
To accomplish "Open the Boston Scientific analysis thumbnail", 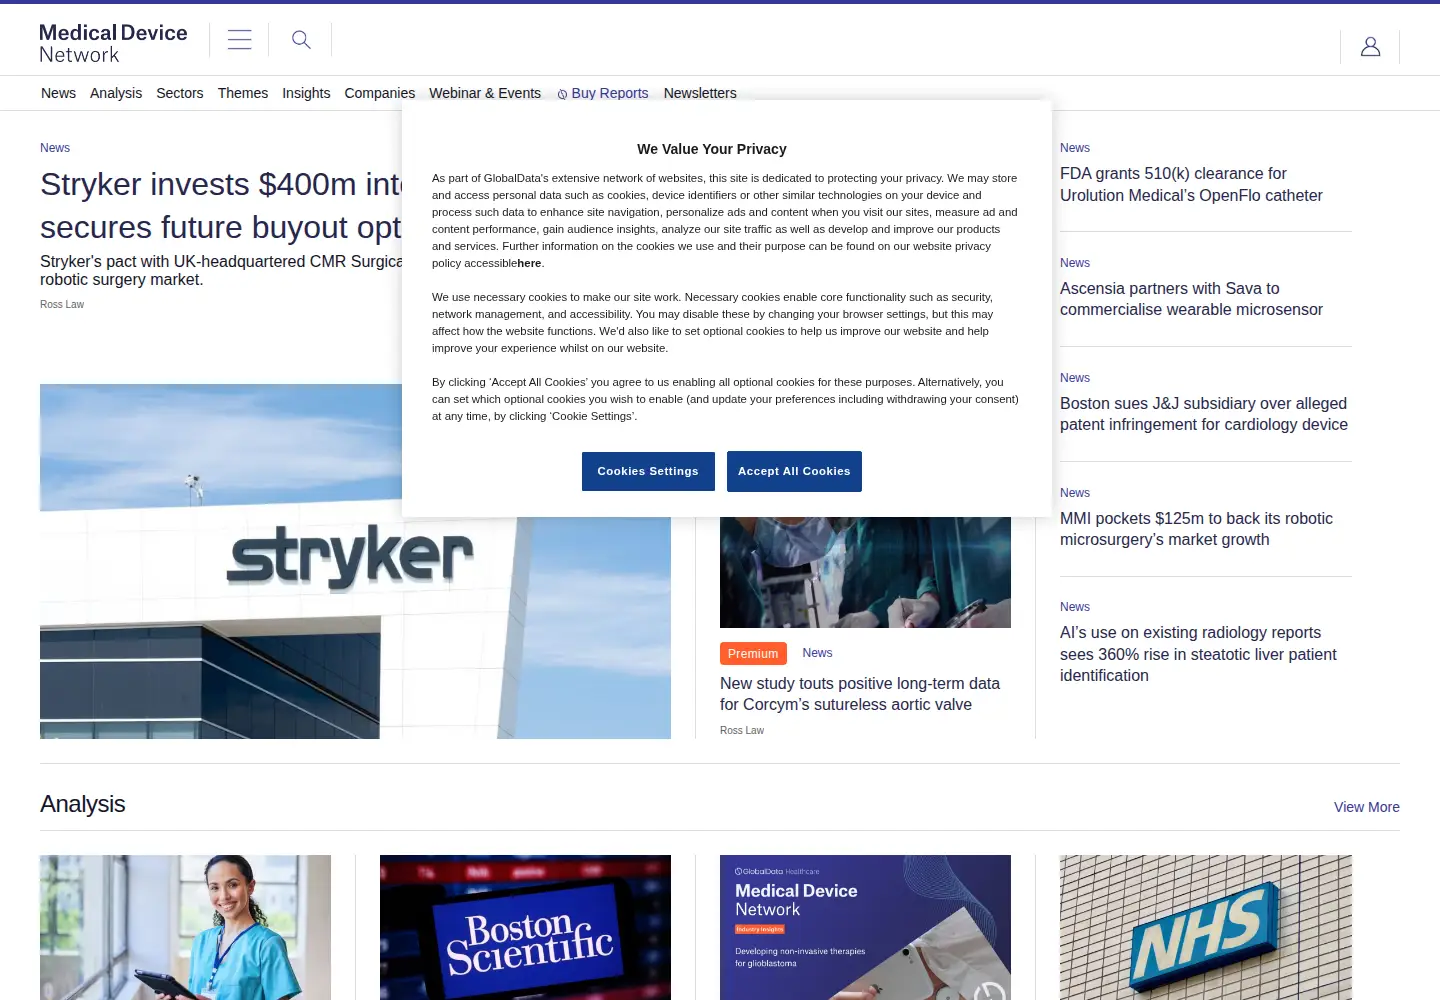I will (525, 927).
